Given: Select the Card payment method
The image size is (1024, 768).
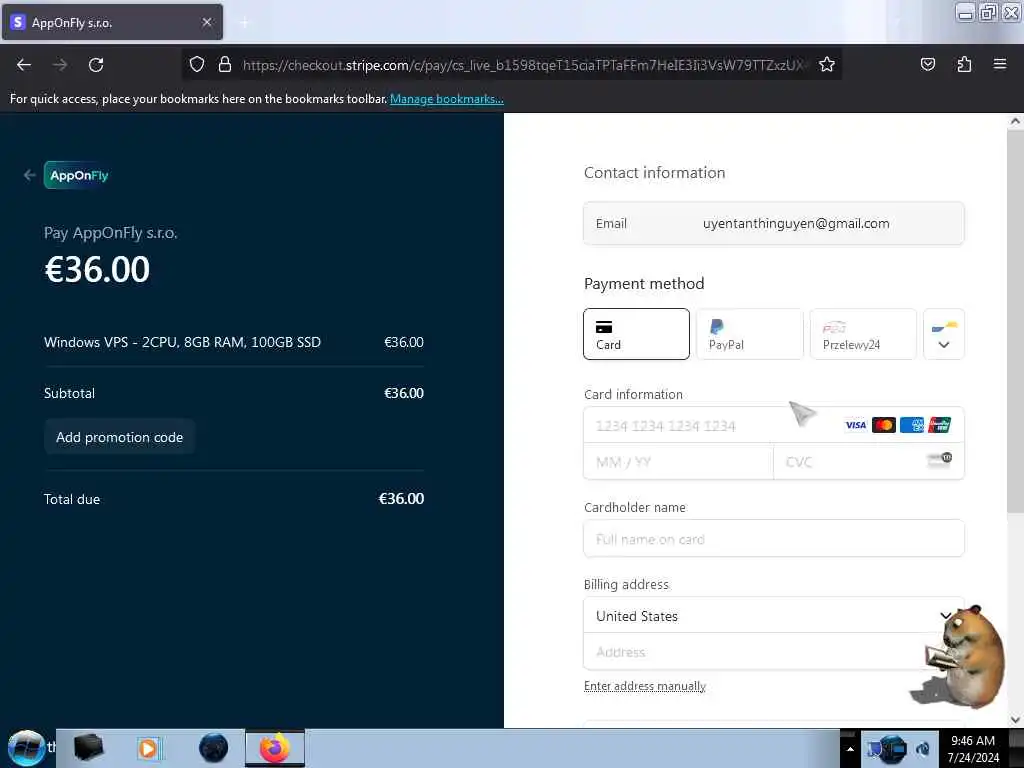Looking at the screenshot, I should click(636, 334).
